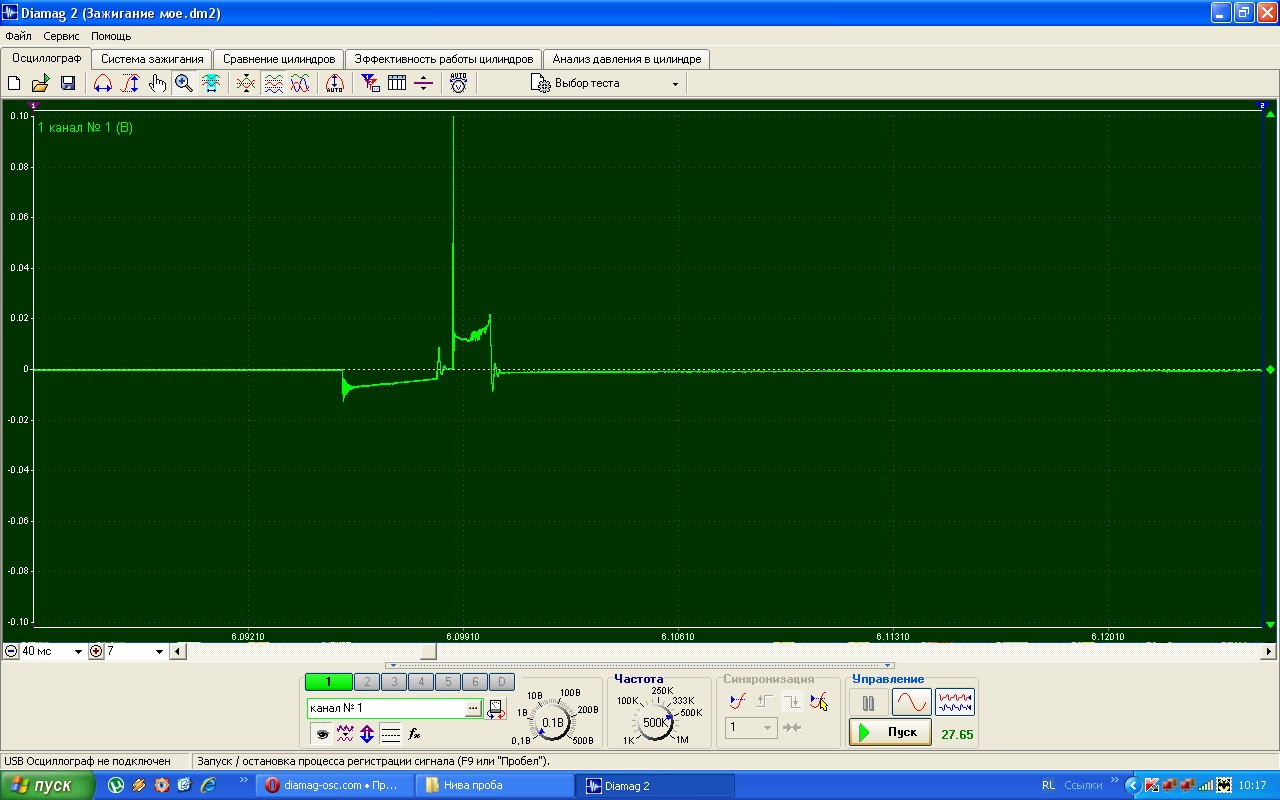This screenshot has width=1280, height=800.
Task: Open the sync channel dropdown showing 1
Action: [x=751, y=727]
